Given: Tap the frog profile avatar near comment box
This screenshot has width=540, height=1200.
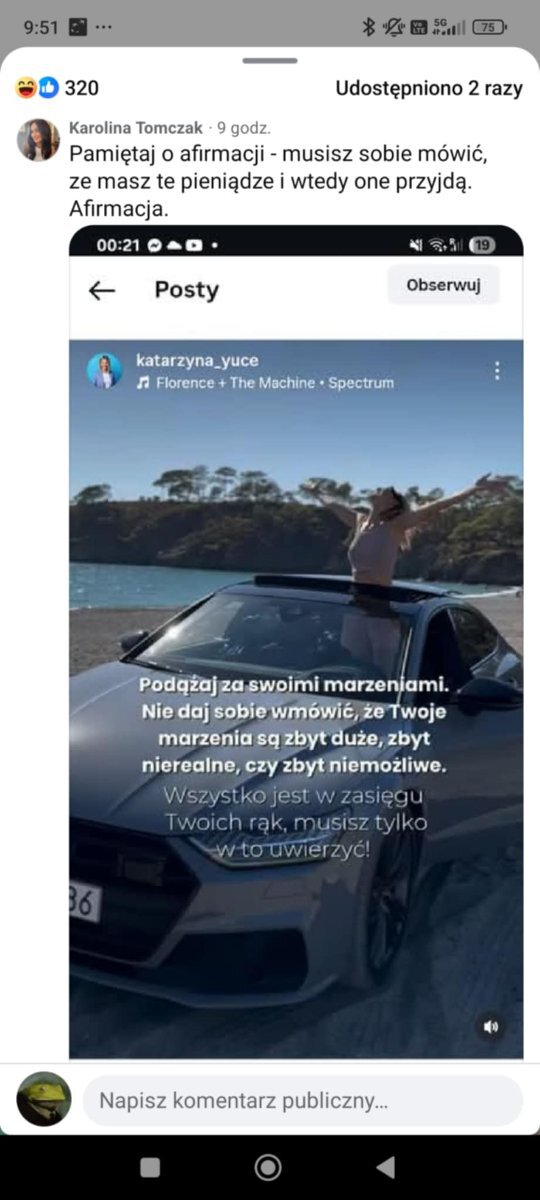Looking at the screenshot, I should [44, 1099].
